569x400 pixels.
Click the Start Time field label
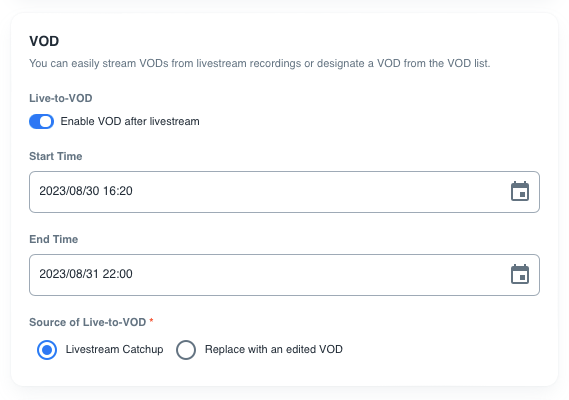[x=56, y=156]
